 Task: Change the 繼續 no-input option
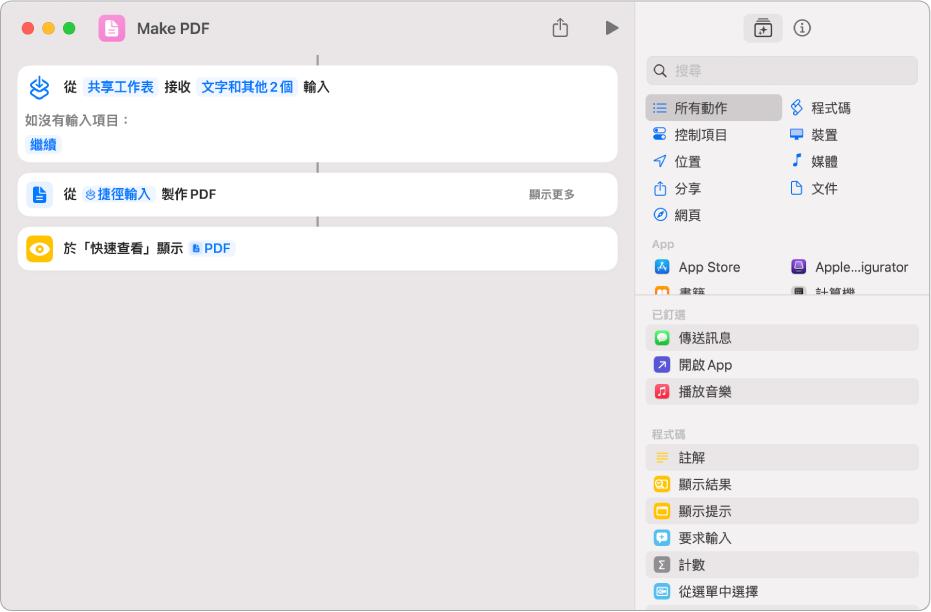pyautogui.click(x=43, y=144)
